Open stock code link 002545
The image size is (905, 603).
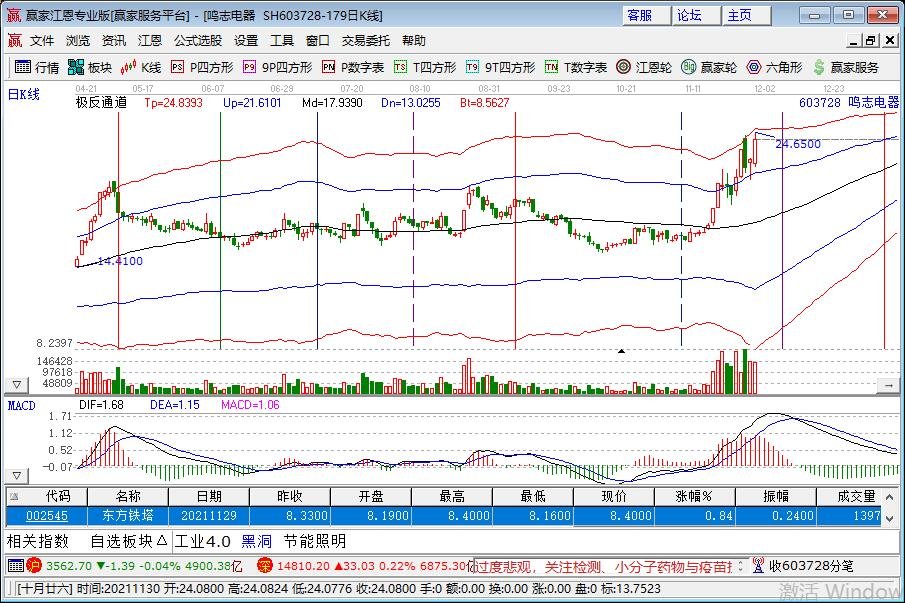pyautogui.click(x=47, y=516)
